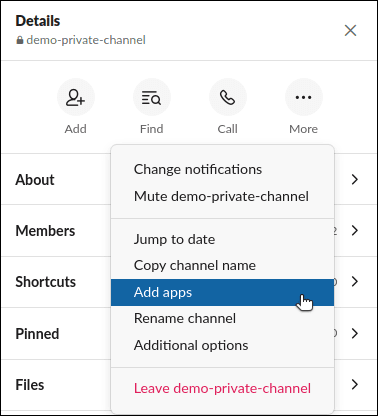Choose Add apps in the menu
378x416 pixels.
click(222, 292)
